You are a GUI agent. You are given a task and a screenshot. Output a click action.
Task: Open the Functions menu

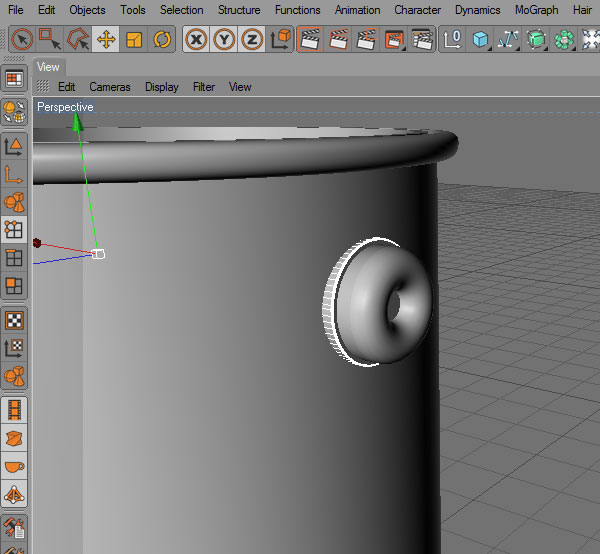[298, 10]
